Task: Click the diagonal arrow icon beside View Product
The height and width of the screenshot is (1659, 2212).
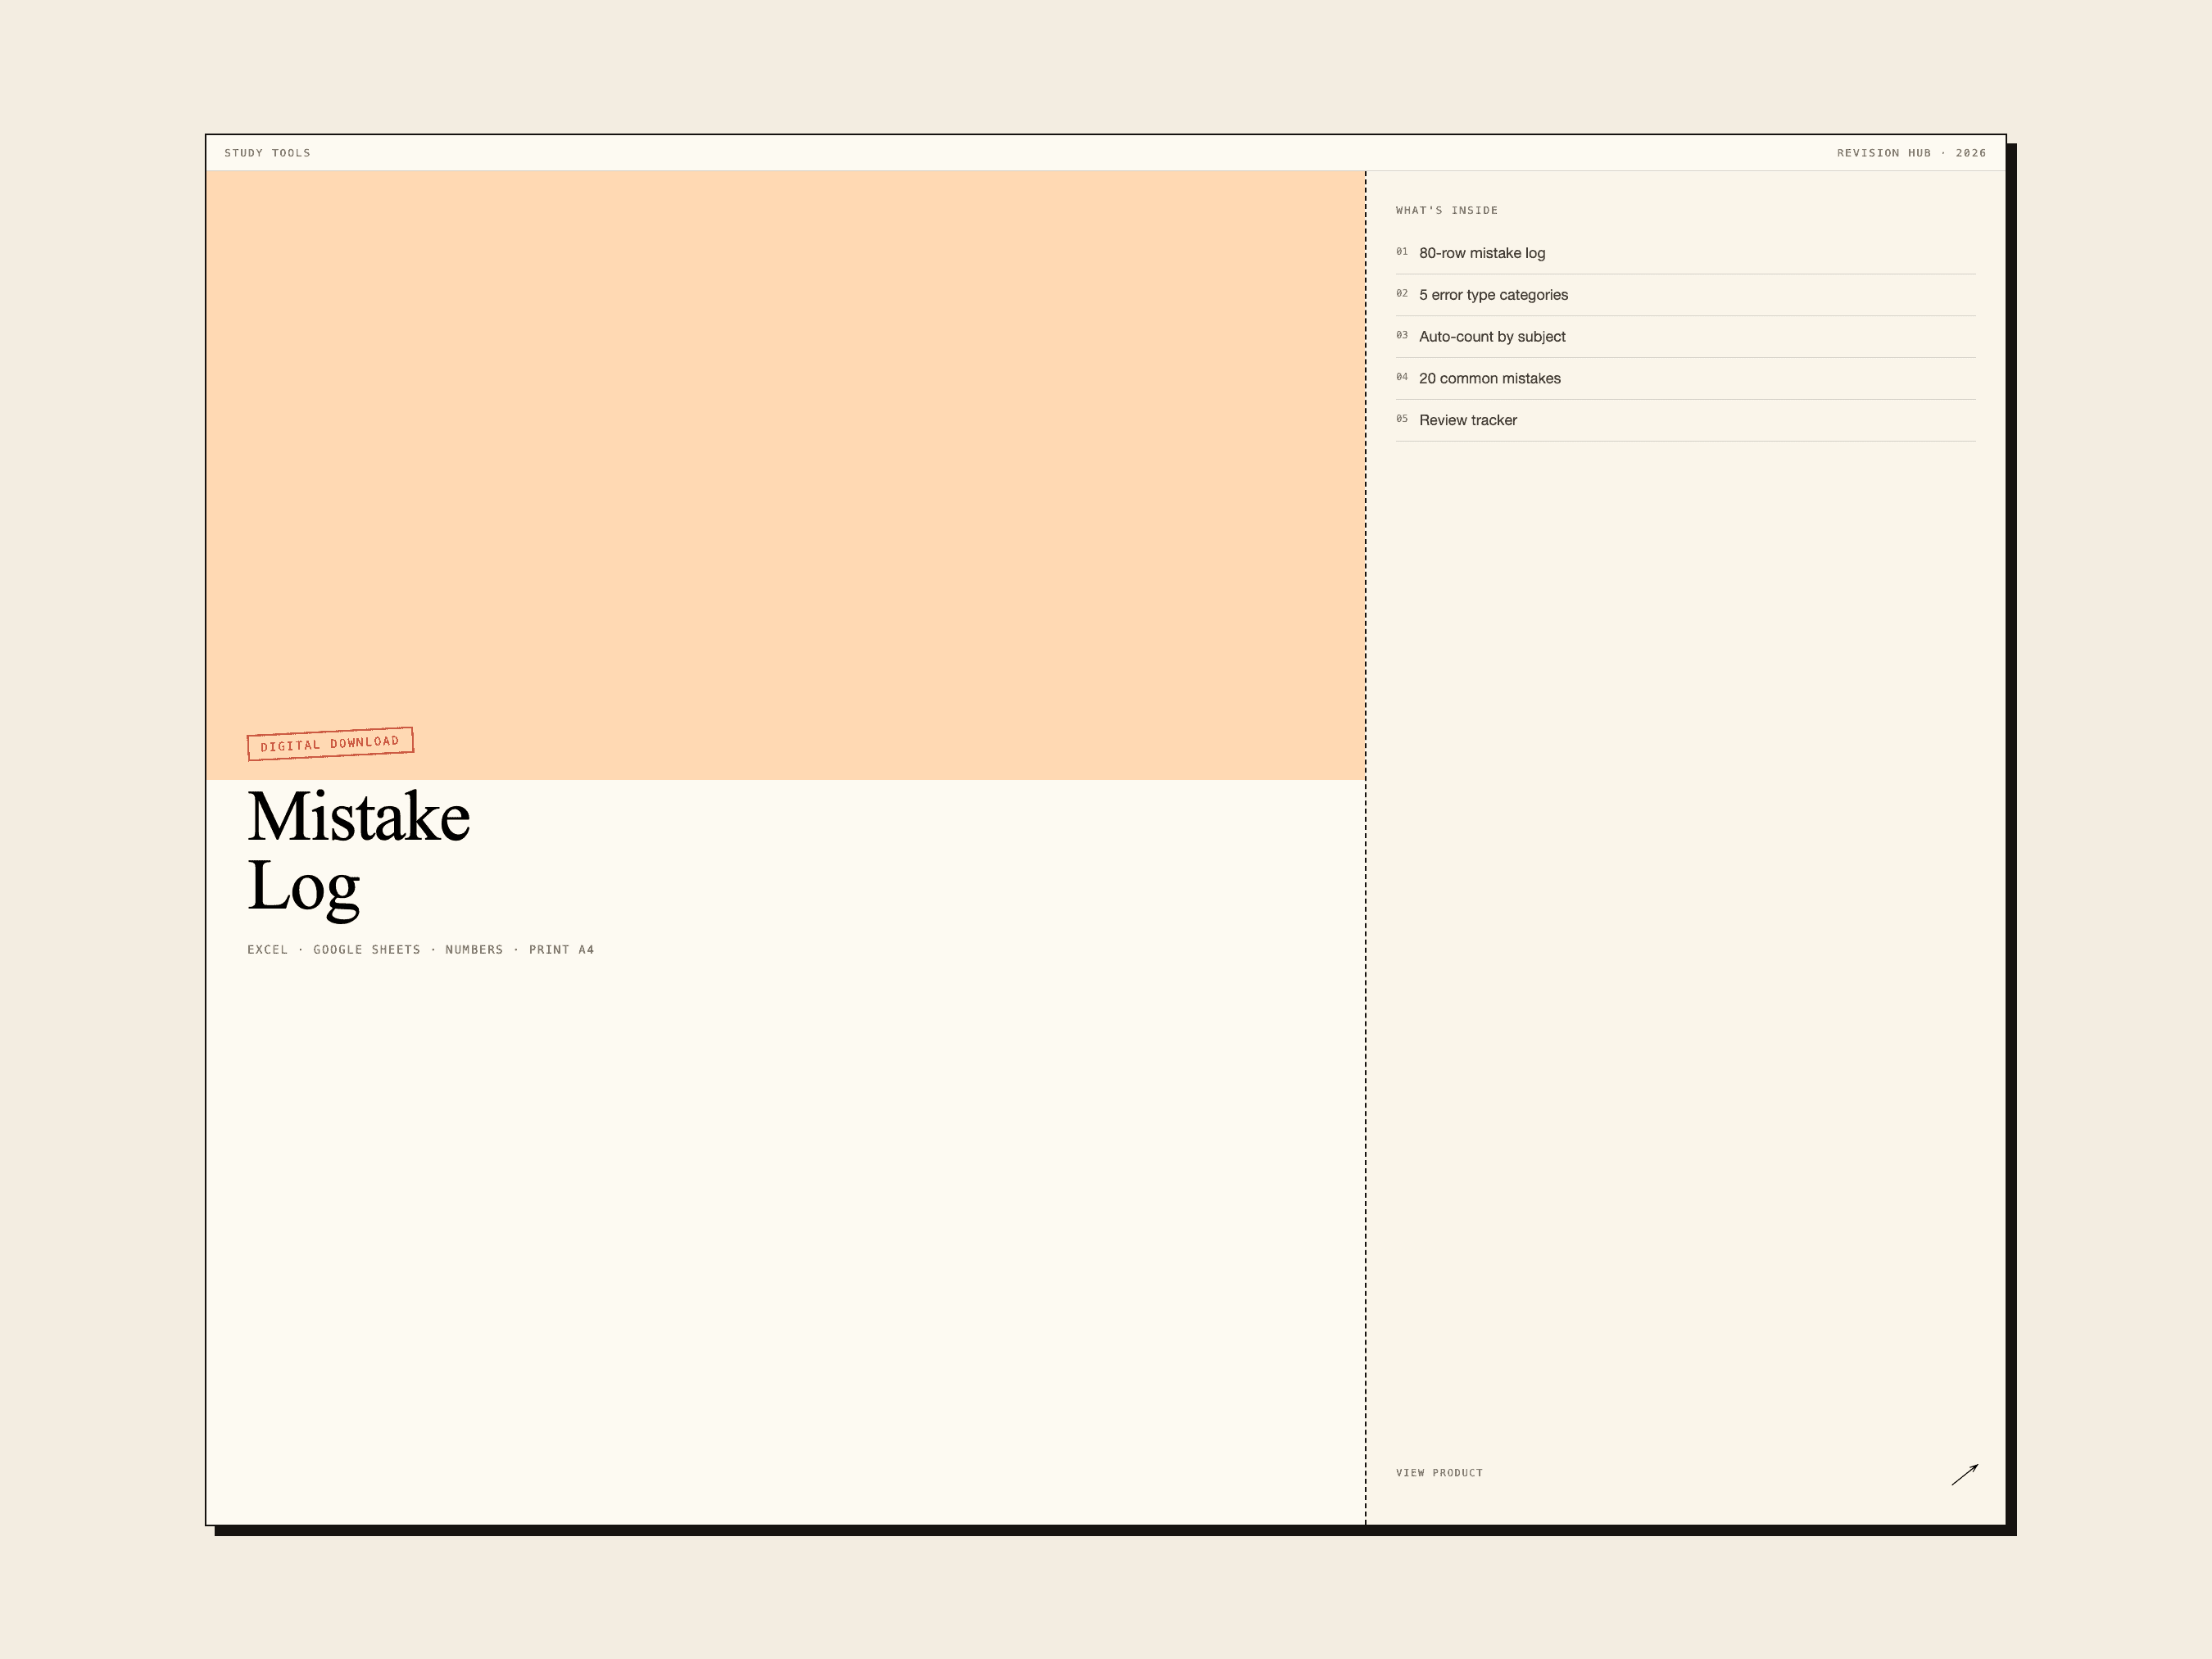Action: point(1964,1474)
